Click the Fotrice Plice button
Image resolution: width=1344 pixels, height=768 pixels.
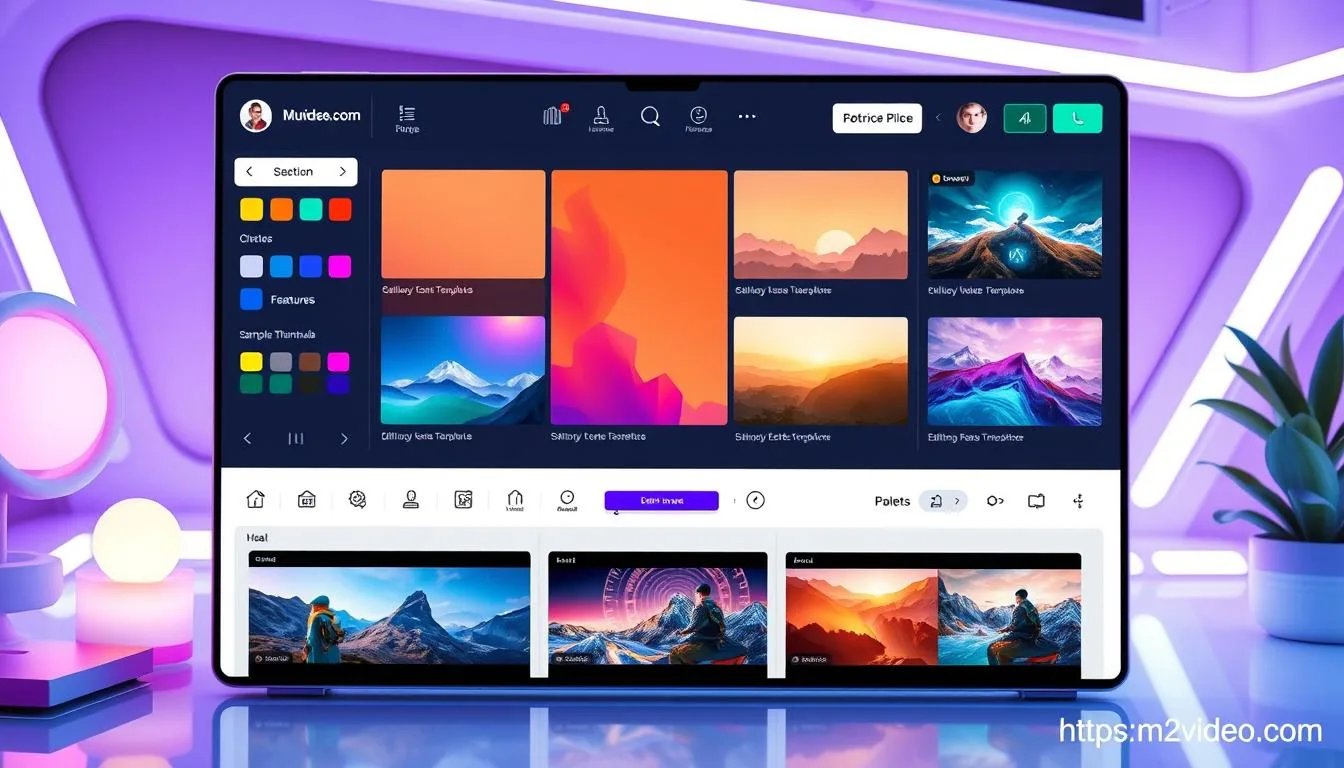(x=877, y=118)
